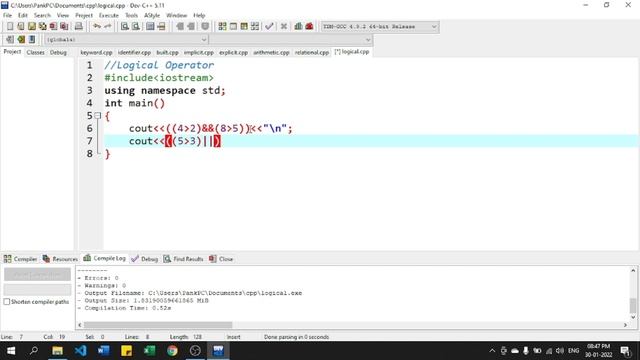Save the current file with the Save icon
Image resolution: width=640 pixels, height=360 pixels.
[x=32, y=27]
